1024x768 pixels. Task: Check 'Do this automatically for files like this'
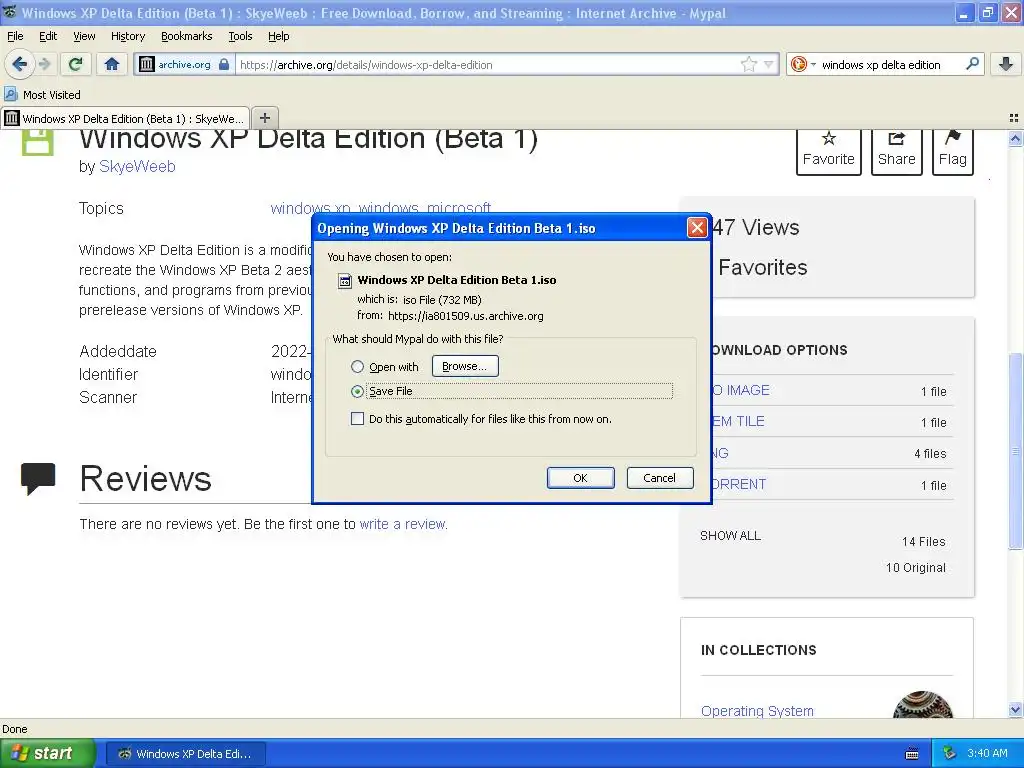tap(357, 419)
